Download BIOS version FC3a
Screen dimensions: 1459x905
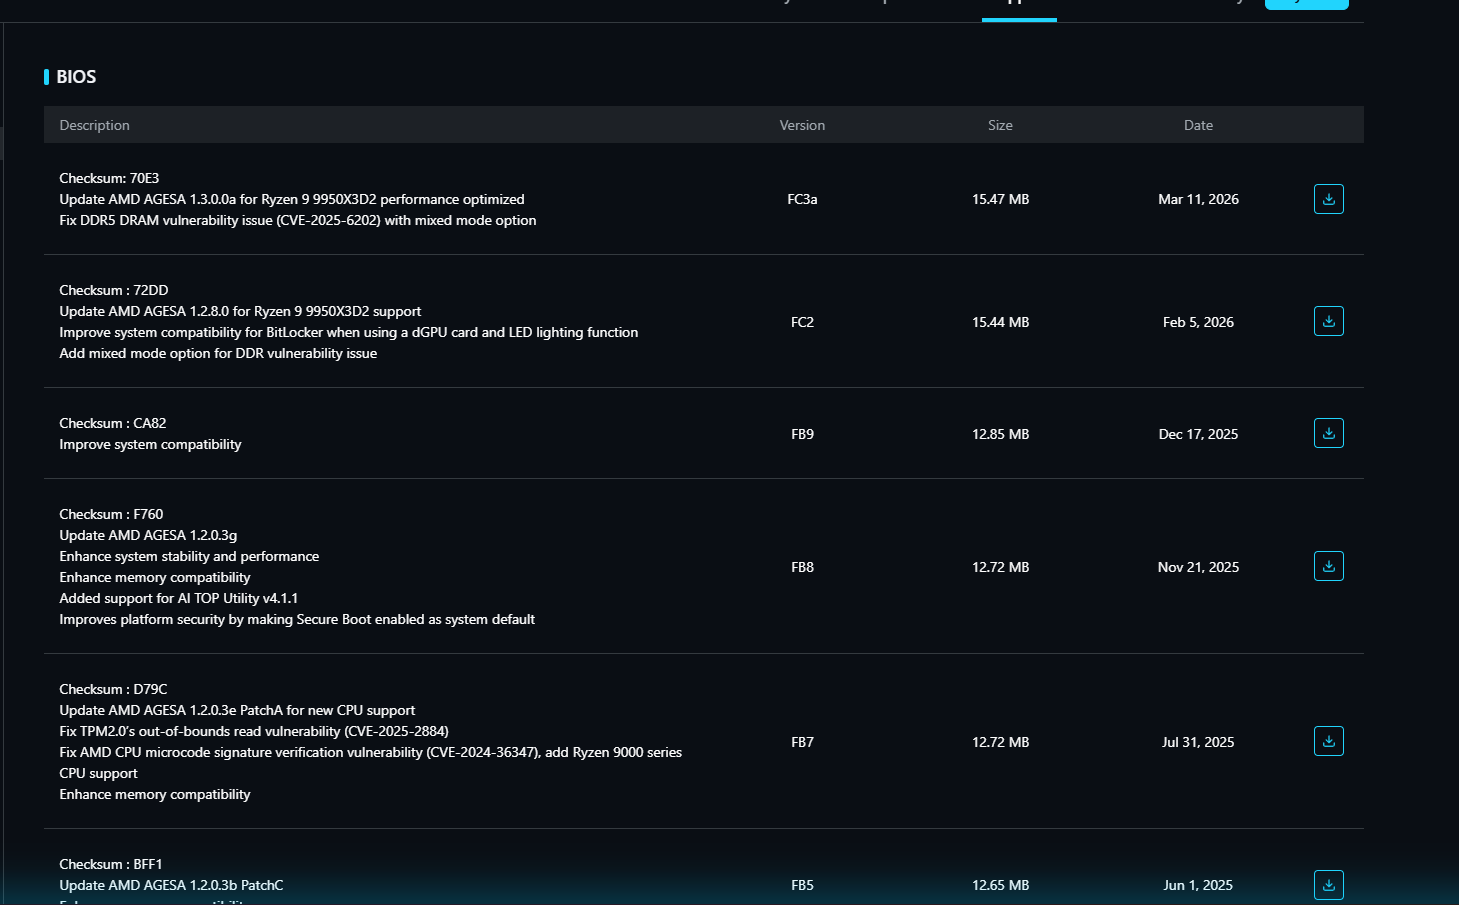(x=1328, y=199)
